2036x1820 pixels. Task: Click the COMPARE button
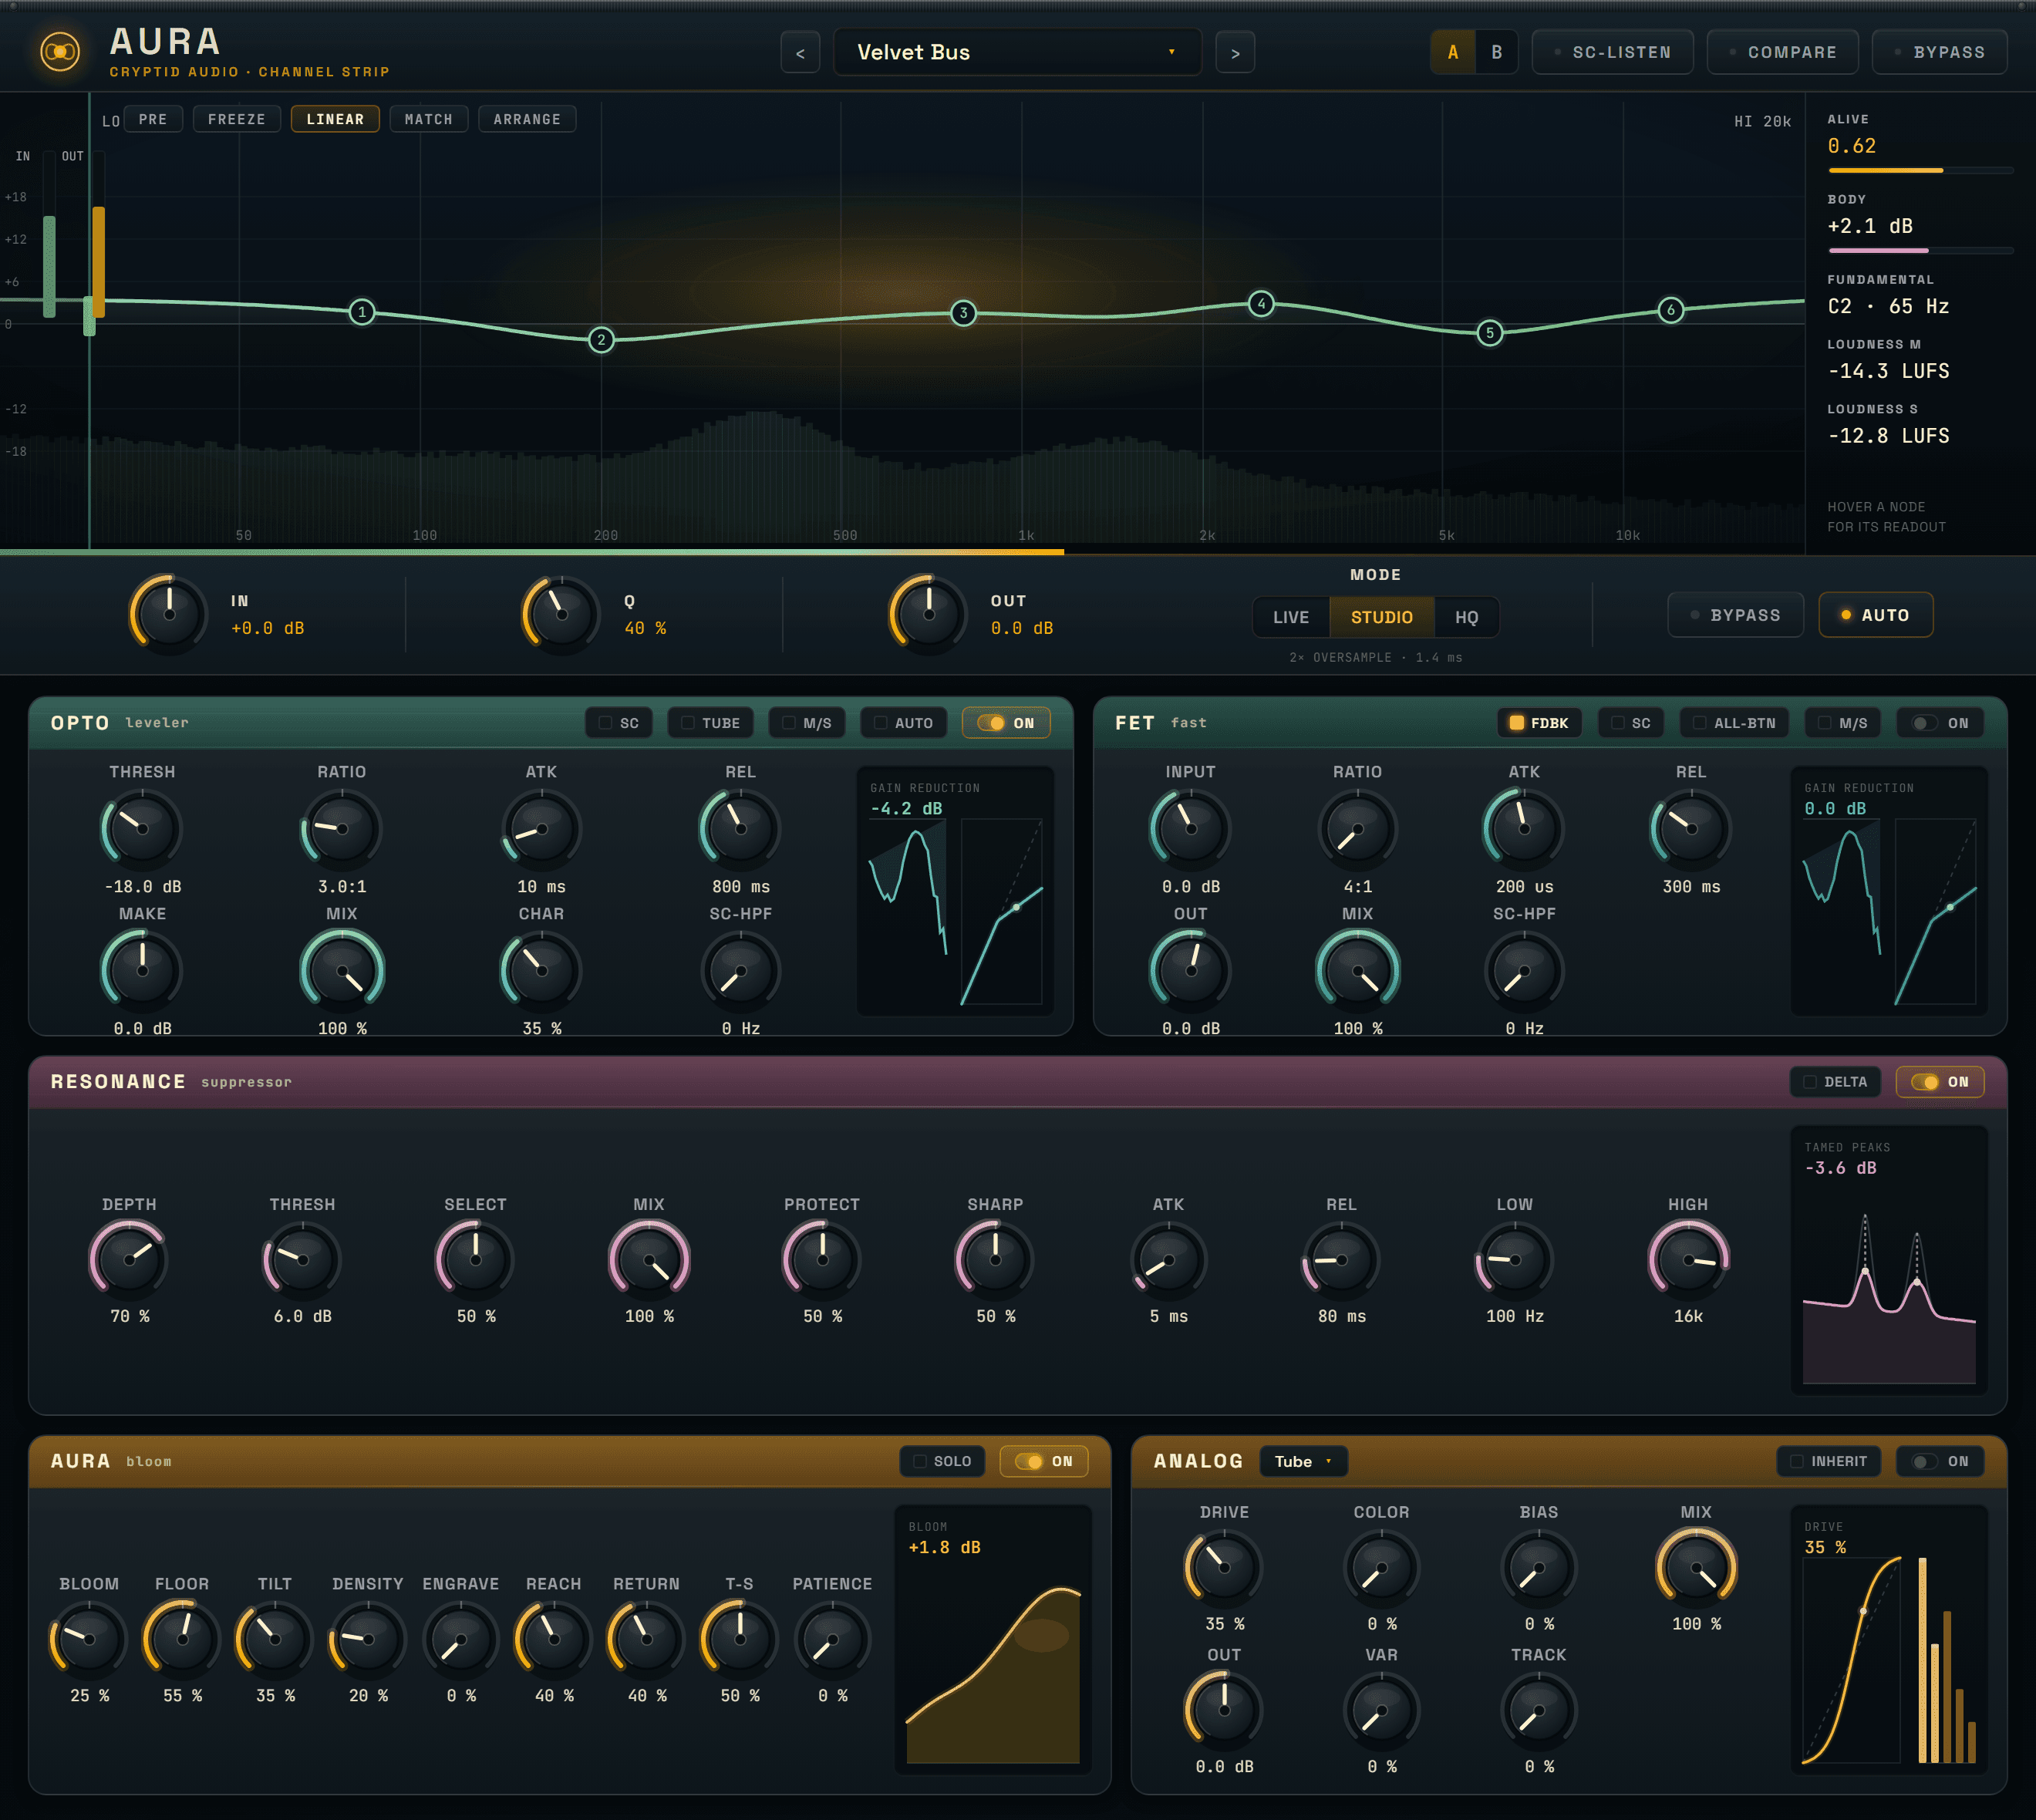1783,52
